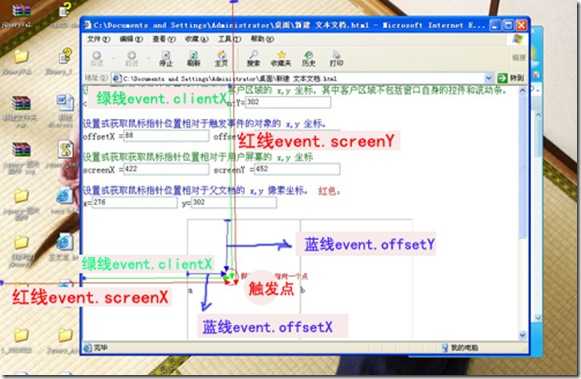The width and height of the screenshot is (581, 379).
Task: Click the page scrollbar down arrow
Action: click(x=523, y=335)
